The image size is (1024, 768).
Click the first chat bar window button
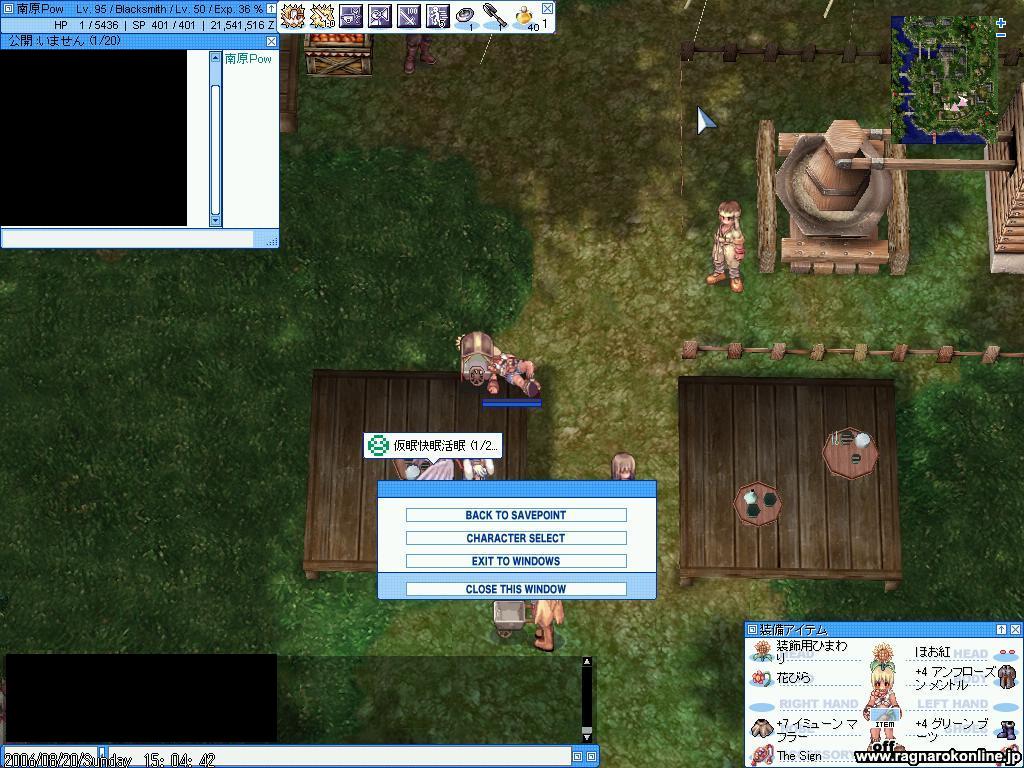tap(577, 756)
